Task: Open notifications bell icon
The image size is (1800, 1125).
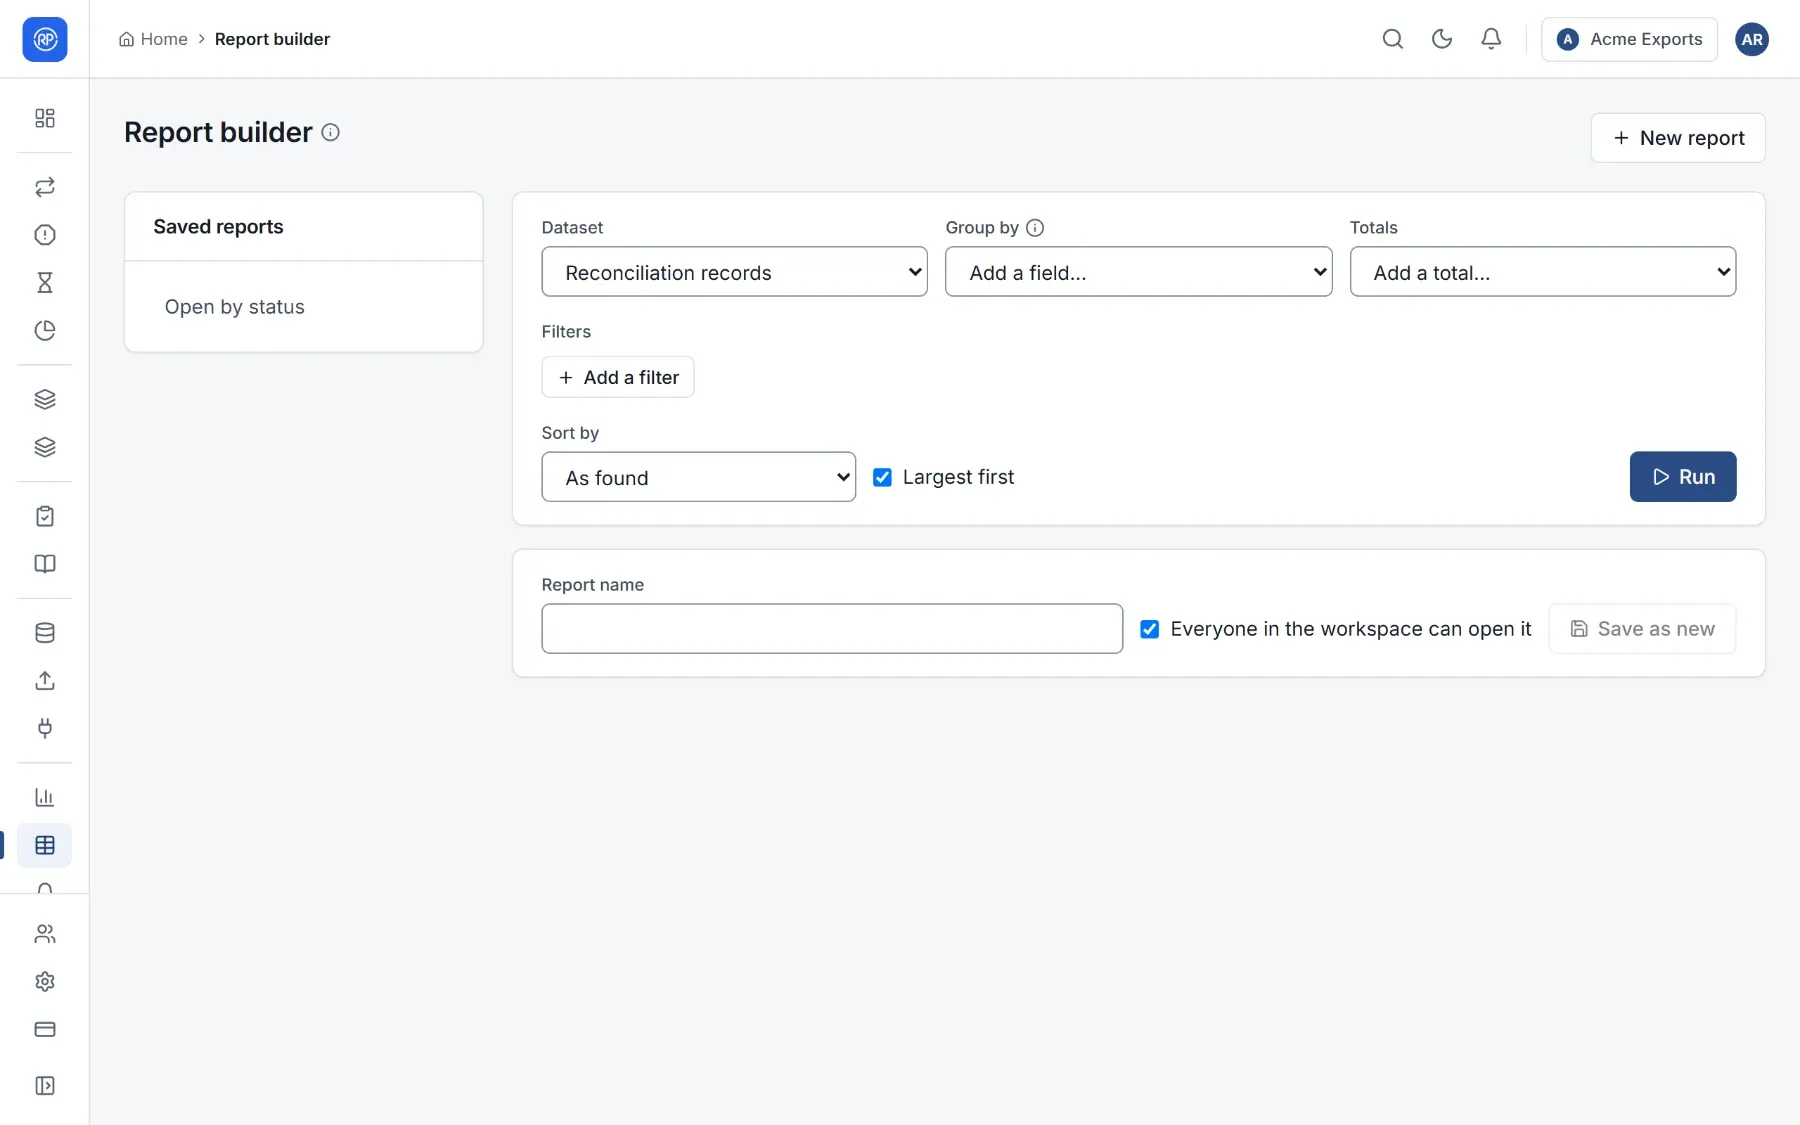Action: (1490, 39)
